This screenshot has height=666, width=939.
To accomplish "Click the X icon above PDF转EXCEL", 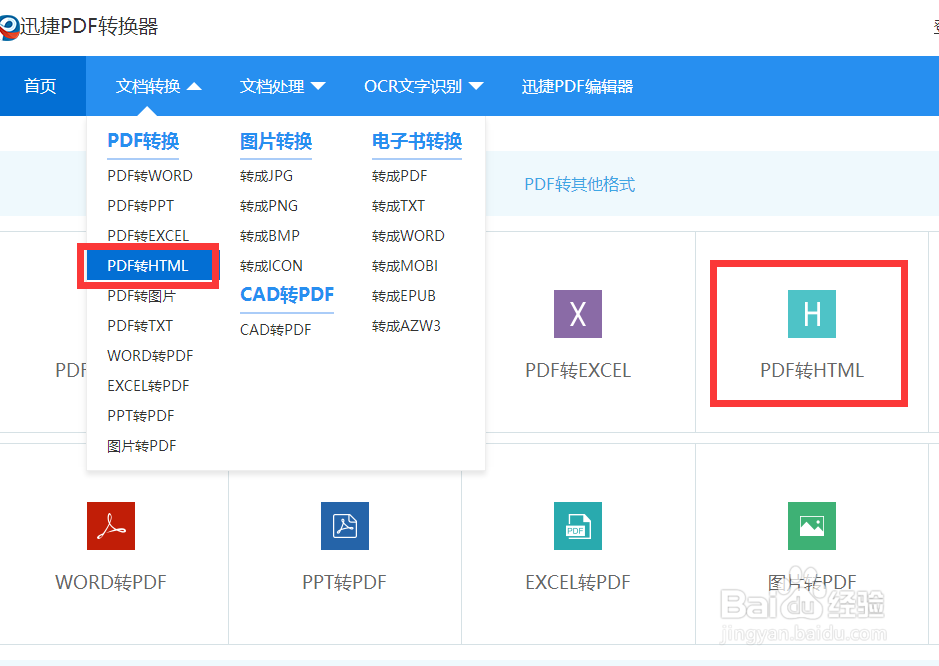I will click(578, 313).
